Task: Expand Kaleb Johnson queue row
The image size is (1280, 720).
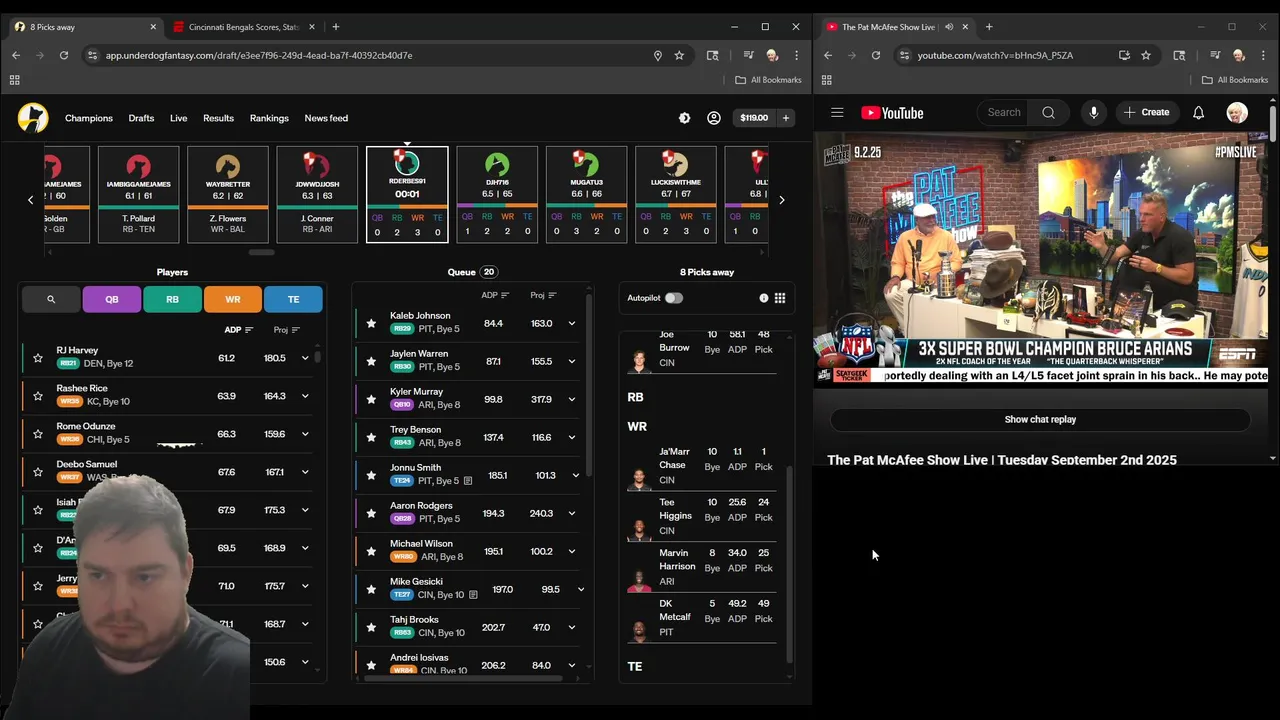Action: tap(572, 323)
